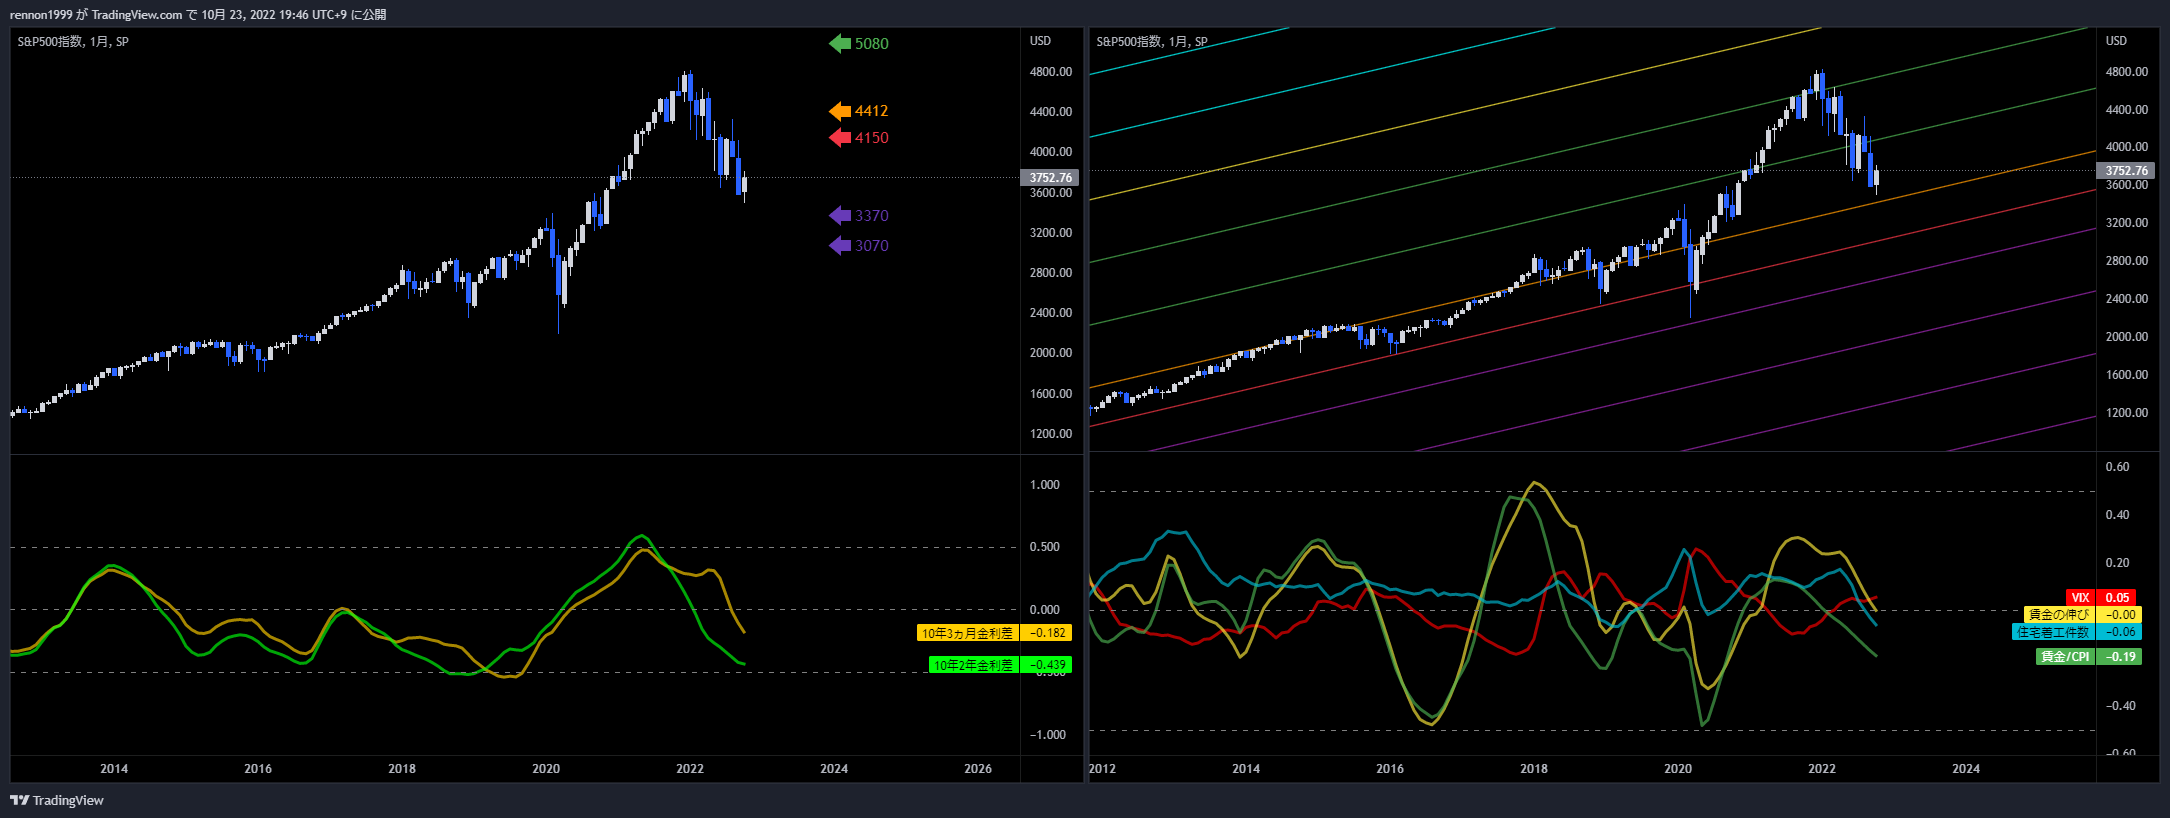Click the 1200.00 price on the left axis

(1051, 434)
